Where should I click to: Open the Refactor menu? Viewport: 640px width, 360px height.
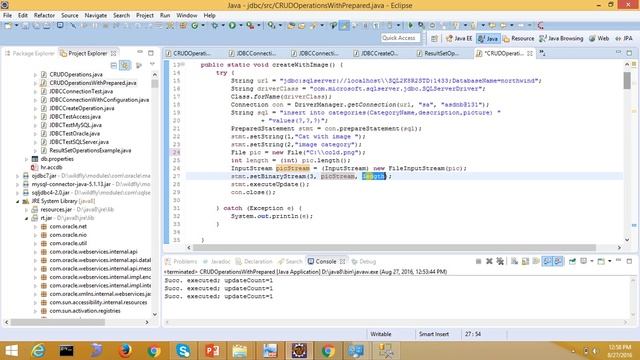[44, 15]
